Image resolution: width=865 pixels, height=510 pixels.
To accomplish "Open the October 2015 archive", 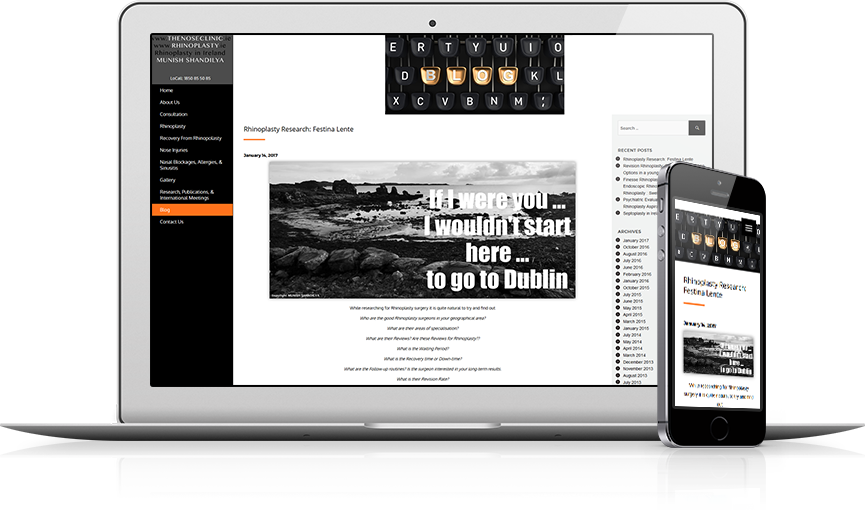I will 636,288.
